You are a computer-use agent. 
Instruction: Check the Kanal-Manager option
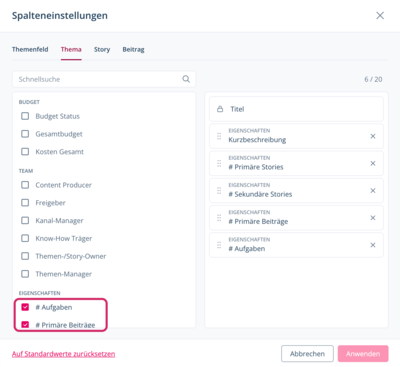(25, 220)
